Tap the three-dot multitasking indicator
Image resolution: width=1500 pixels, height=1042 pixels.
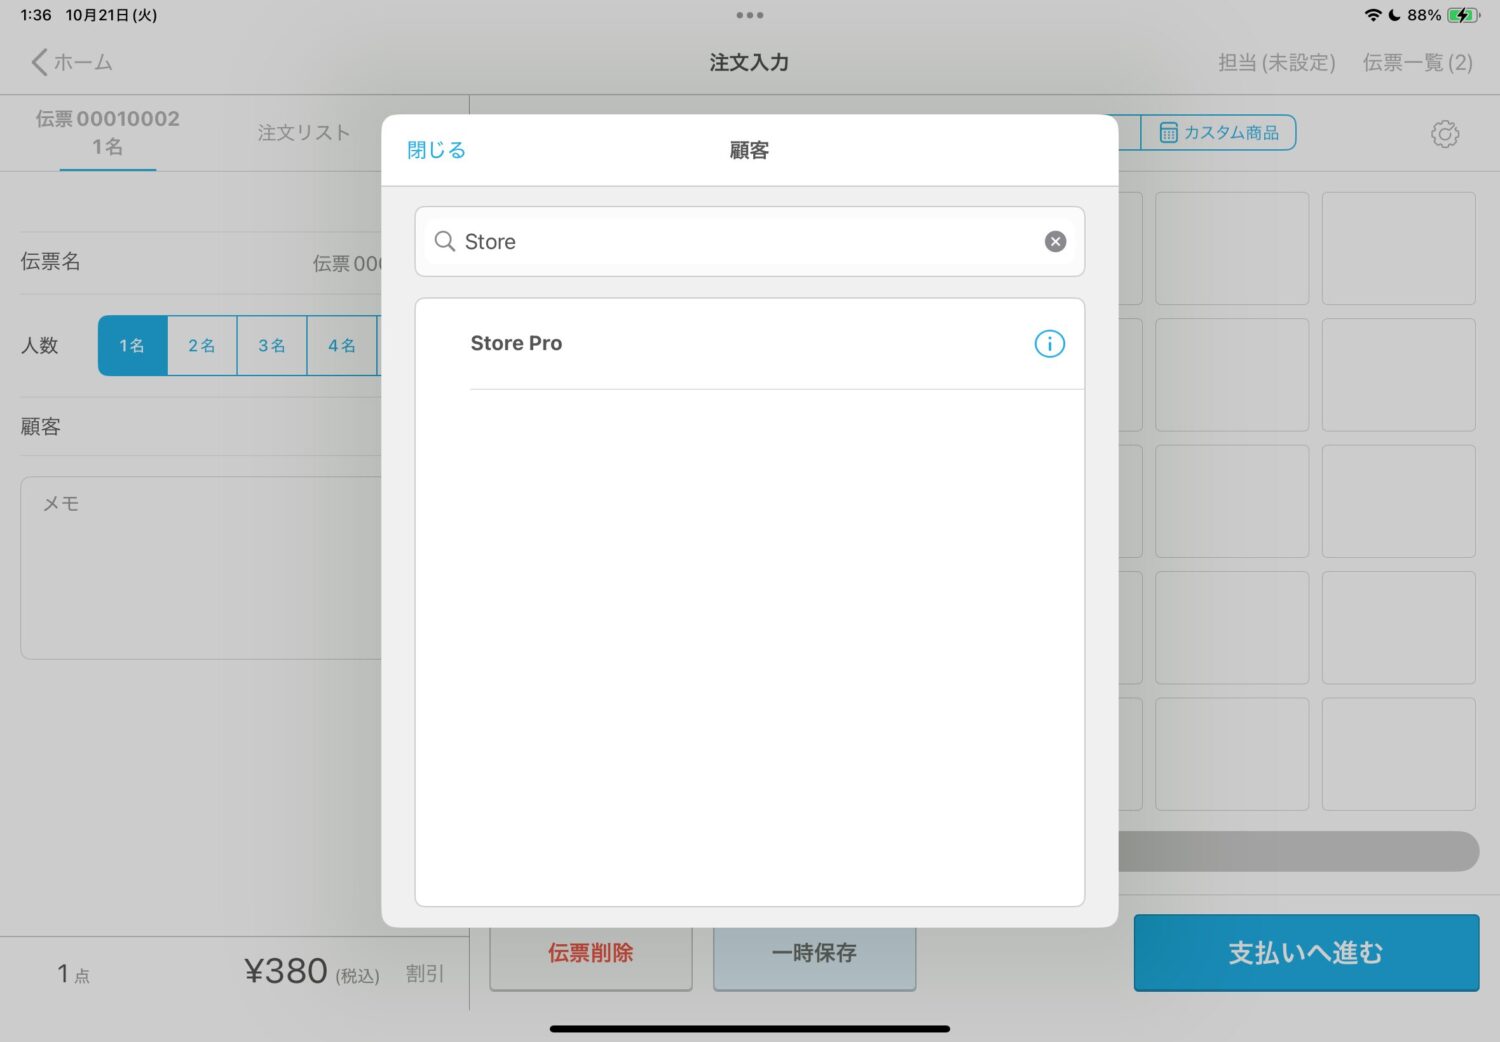(x=749, y=15)
